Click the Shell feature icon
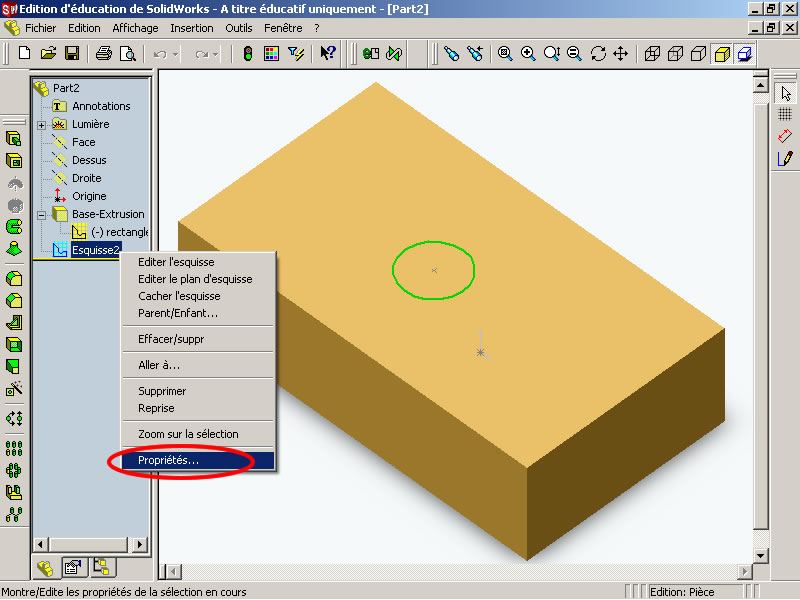Viewport: 800px width, 600px height. pyautogui.click(x=14, y=345)
